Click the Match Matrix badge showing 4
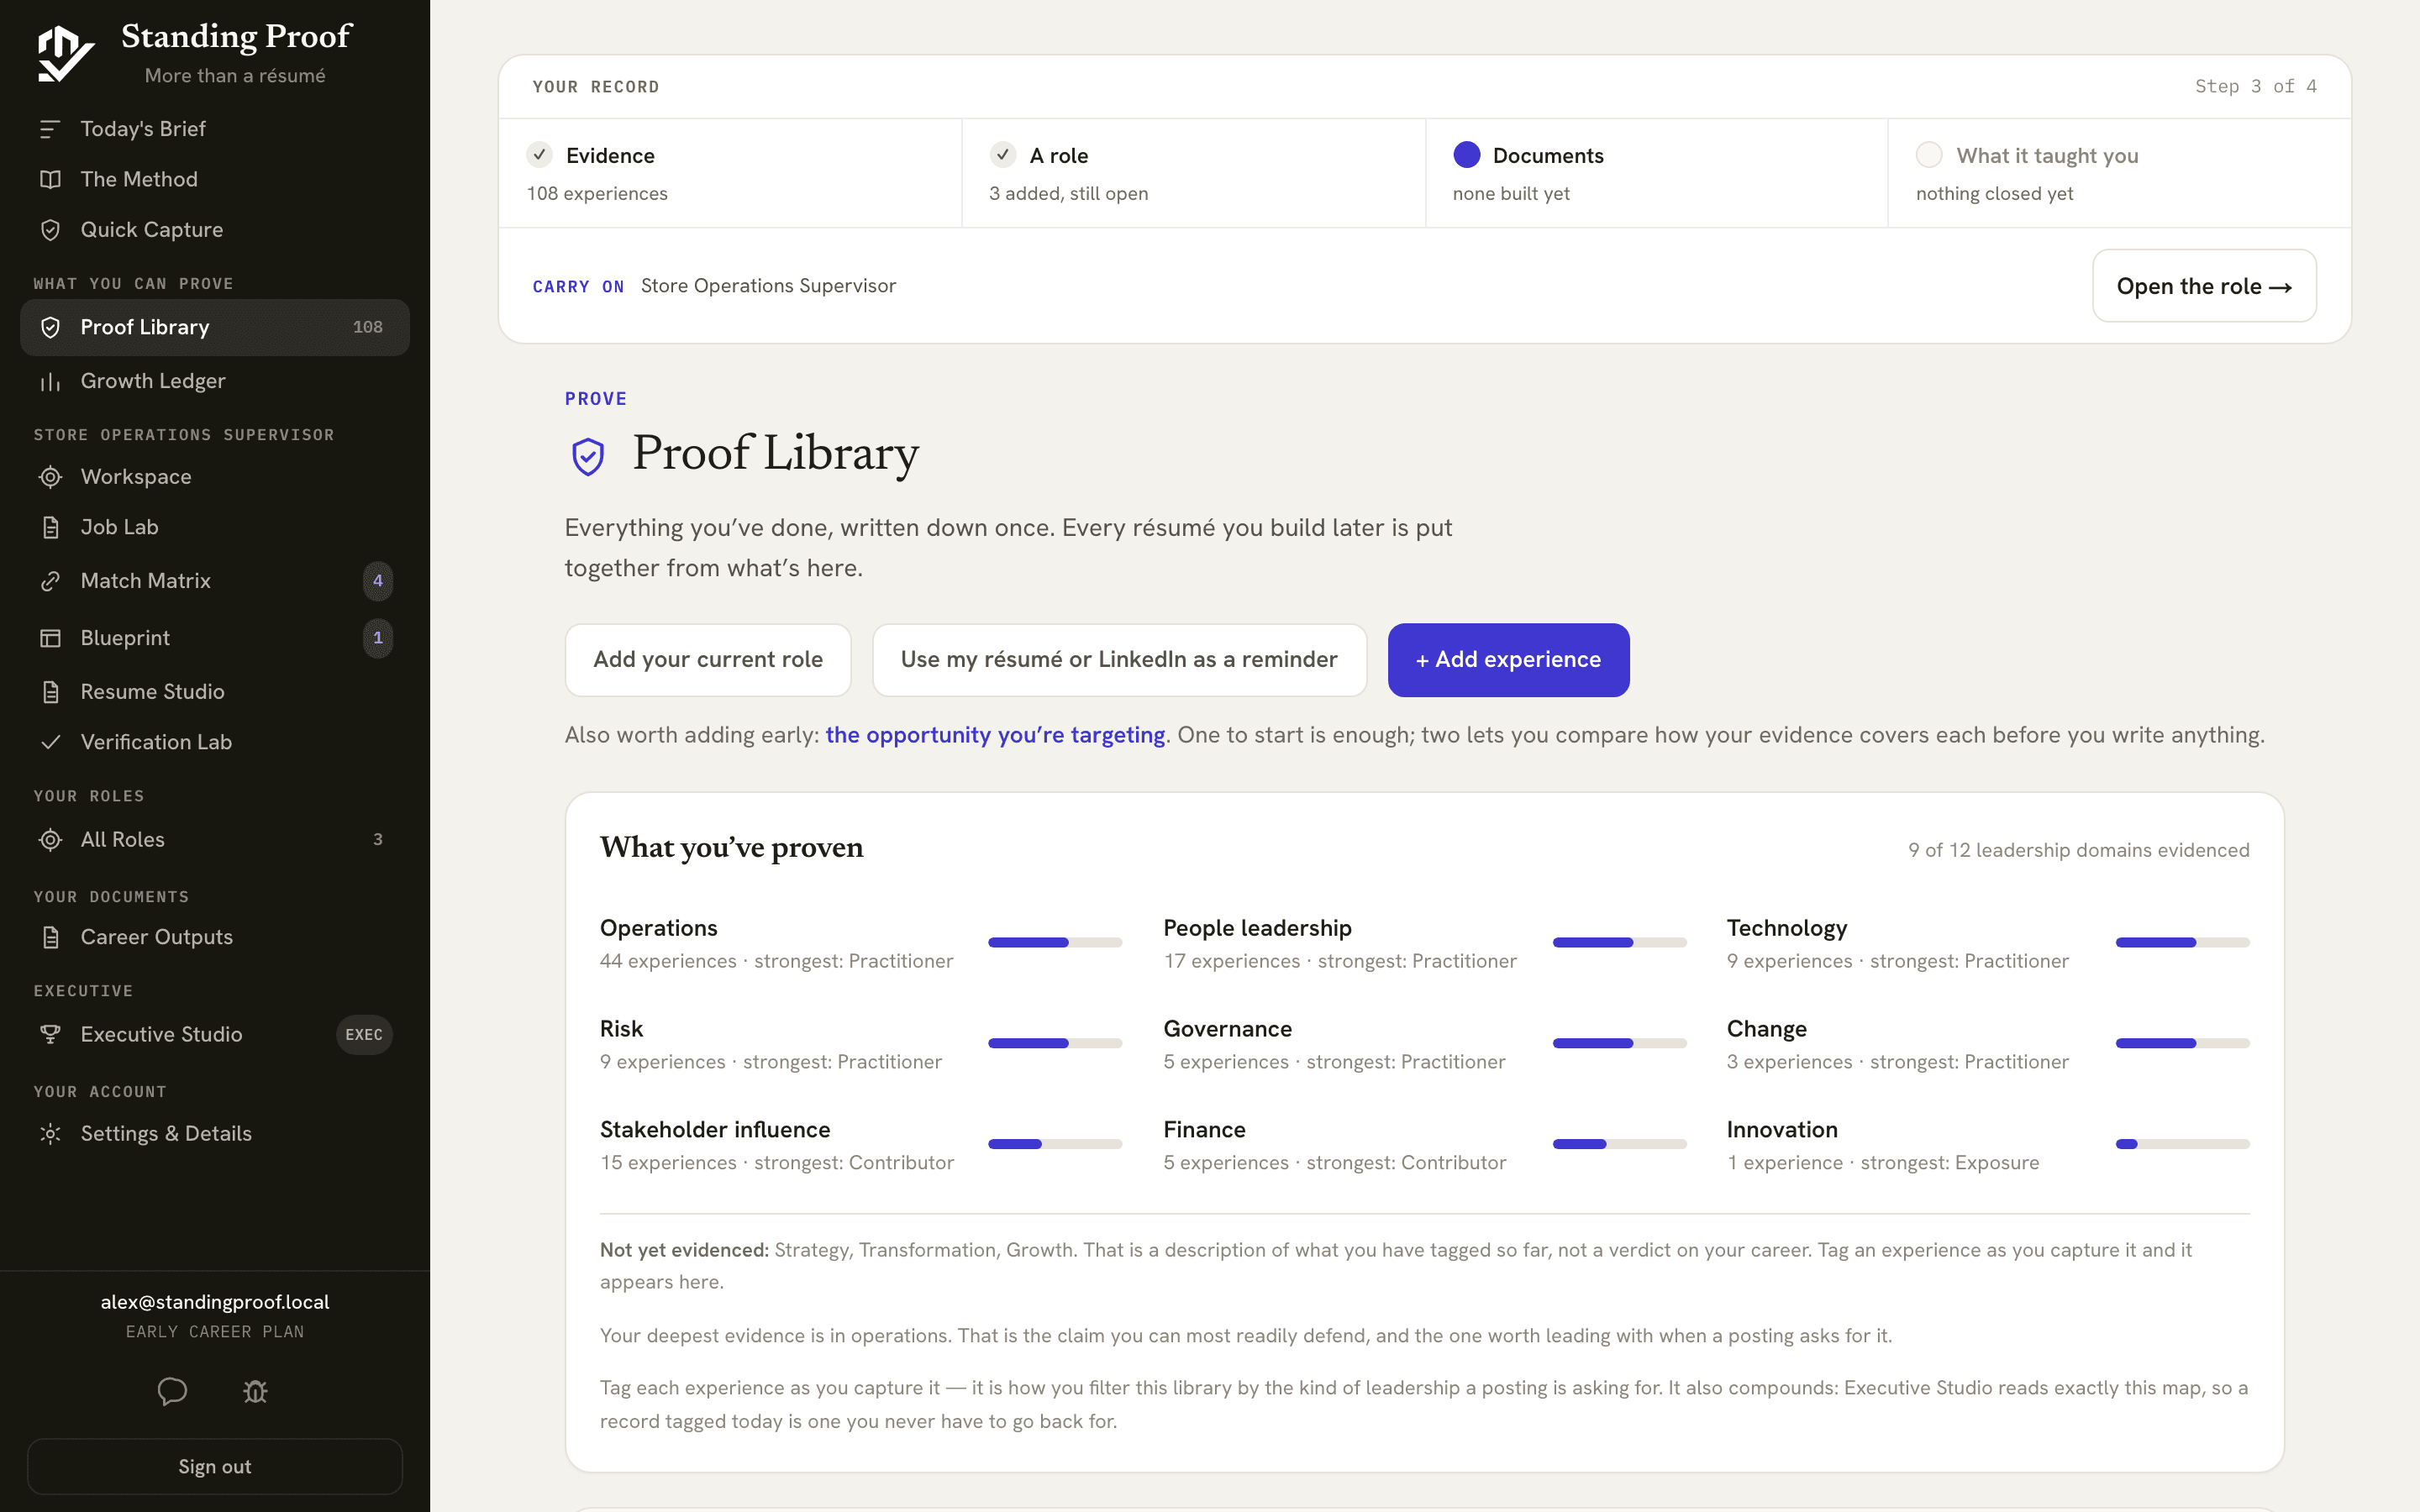This screenshot has height=1512, width=2420. pyautogui.click(x=378, y=581)
